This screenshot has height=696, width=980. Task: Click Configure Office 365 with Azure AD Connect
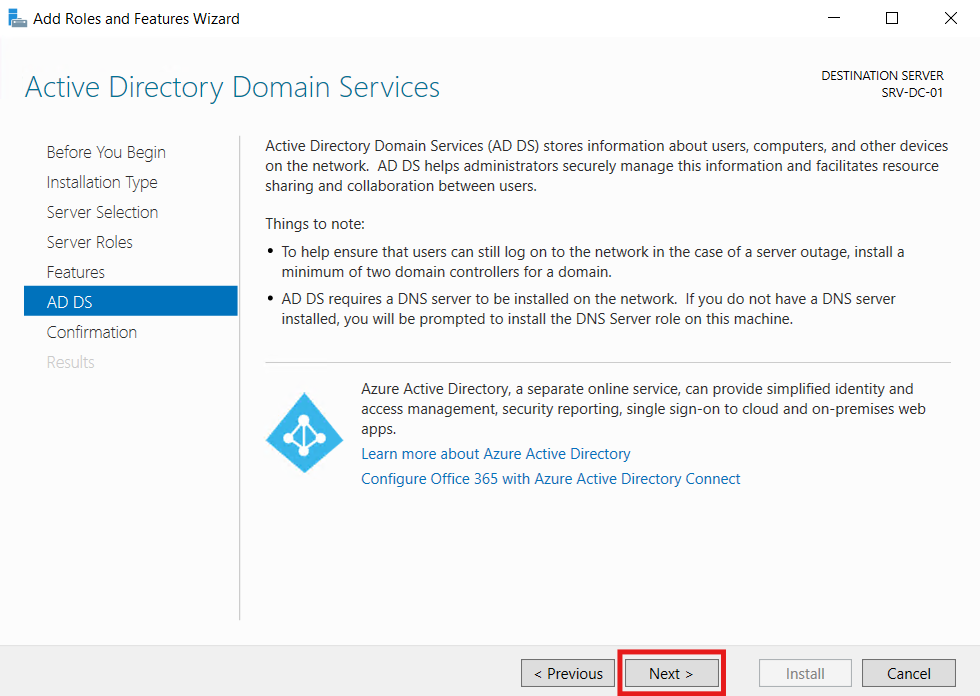(x=550, y=478)
